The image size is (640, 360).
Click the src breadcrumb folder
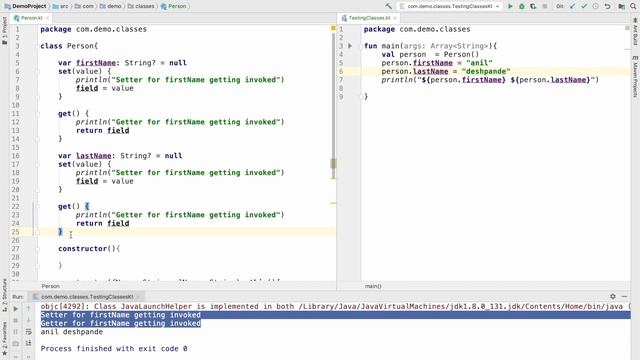(60, 6)
